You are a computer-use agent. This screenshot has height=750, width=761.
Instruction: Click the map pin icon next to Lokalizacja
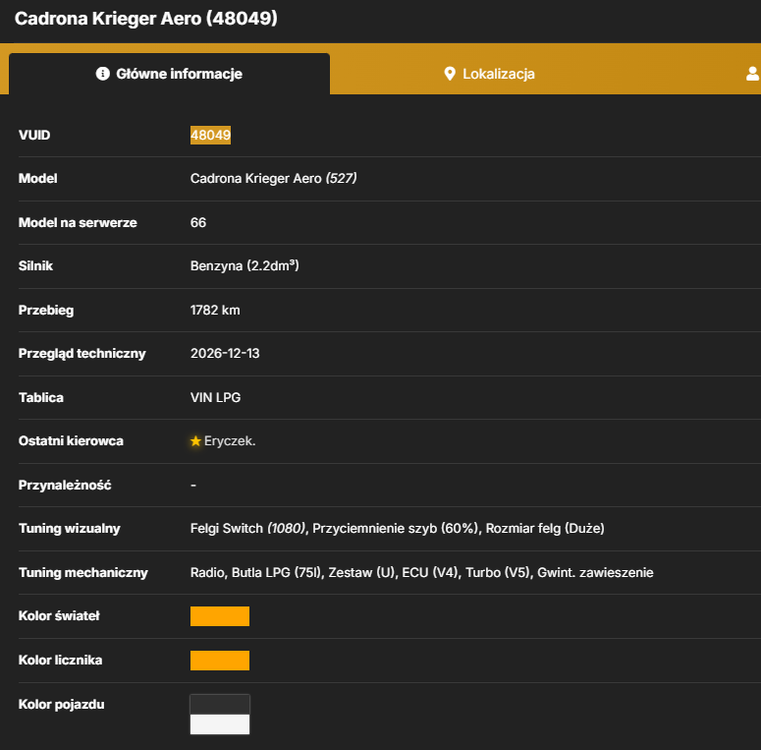point(450,74)
